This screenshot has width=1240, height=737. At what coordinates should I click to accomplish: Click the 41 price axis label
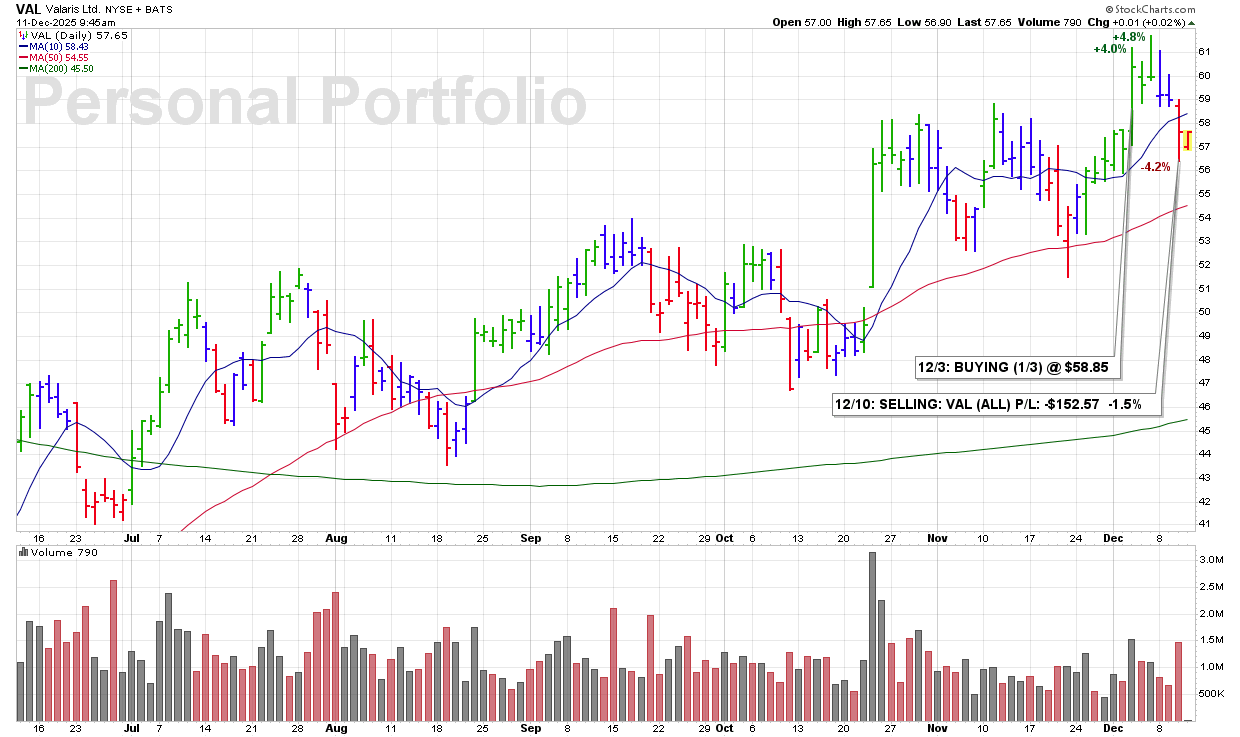(x=1205, y=525)
